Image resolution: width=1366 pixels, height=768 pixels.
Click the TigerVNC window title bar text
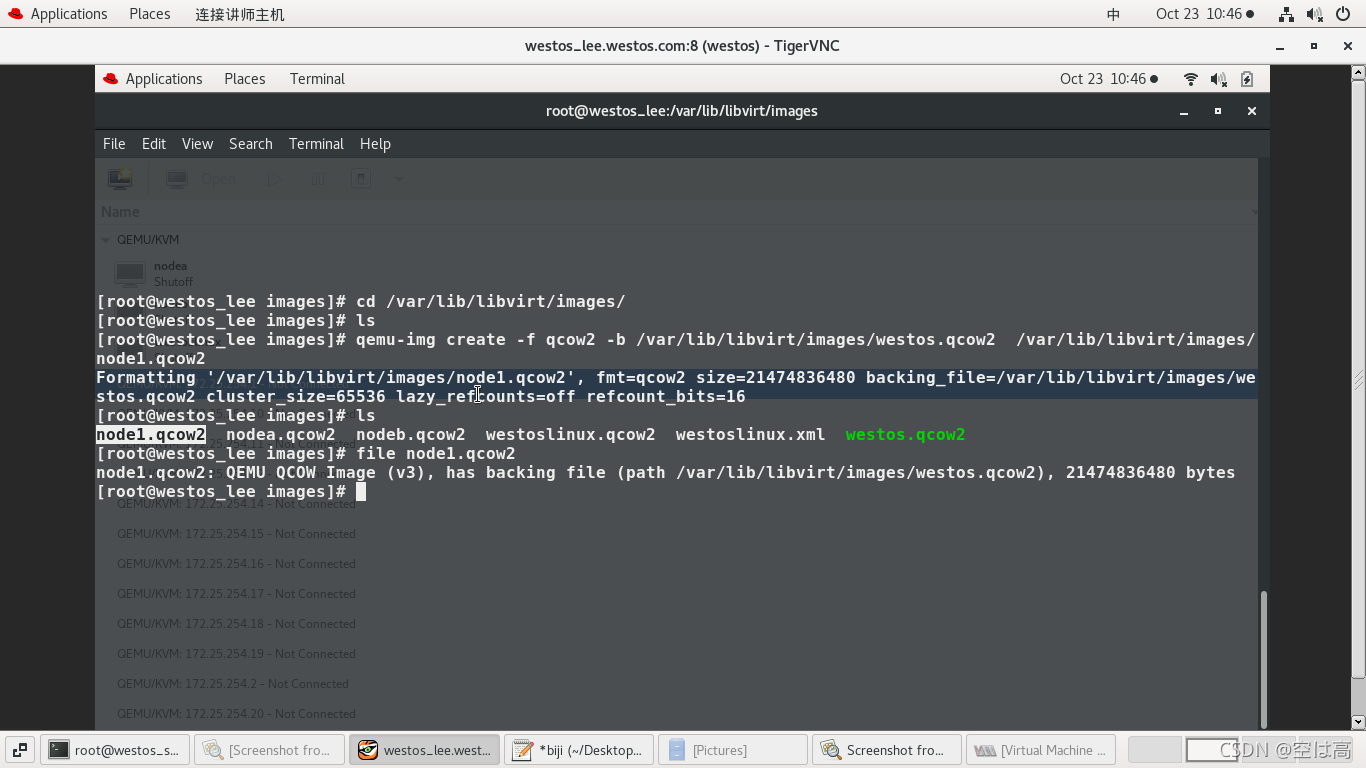tap(682, 46)
